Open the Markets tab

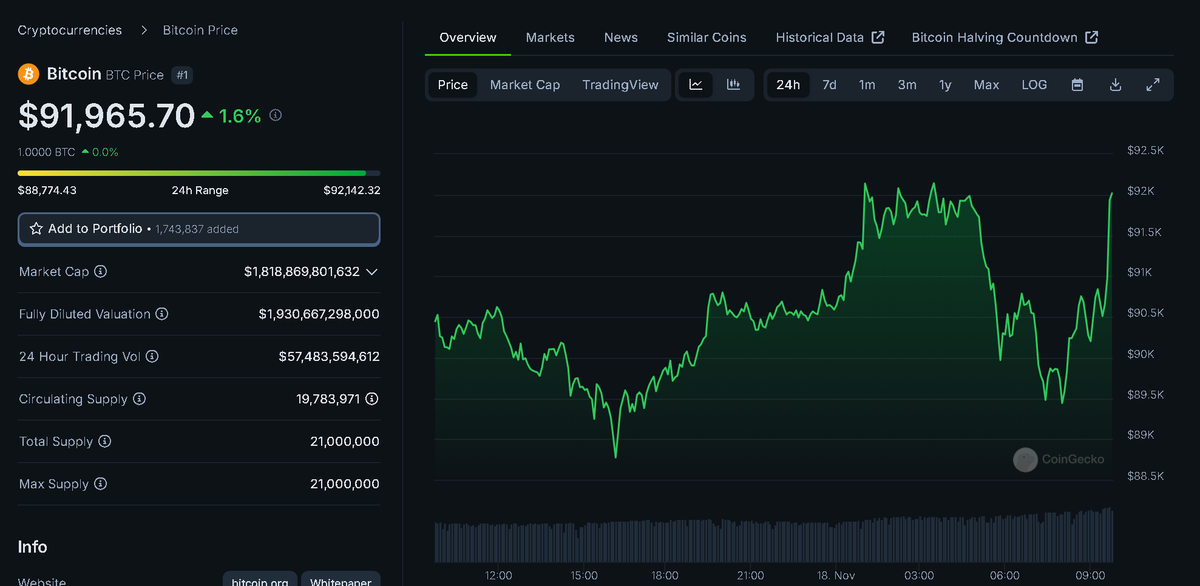[x=550, y=37]
